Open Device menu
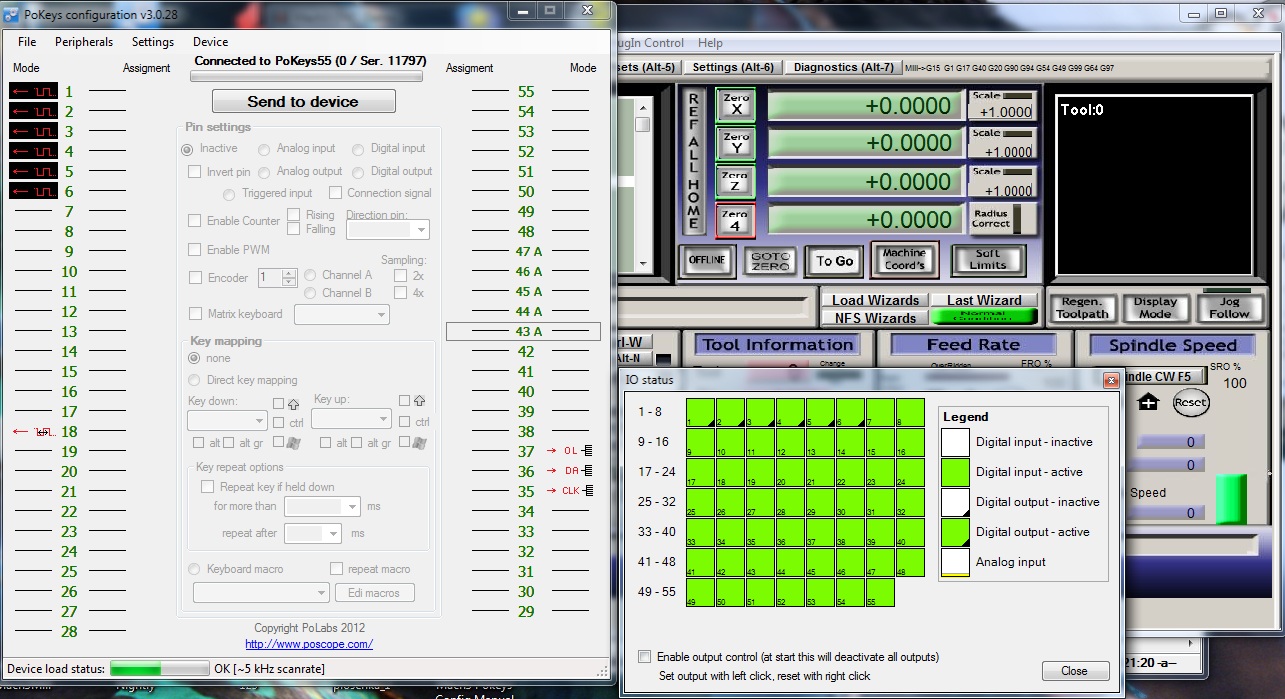This screenshot has height=699, width=1285. (x=211, y=42)
